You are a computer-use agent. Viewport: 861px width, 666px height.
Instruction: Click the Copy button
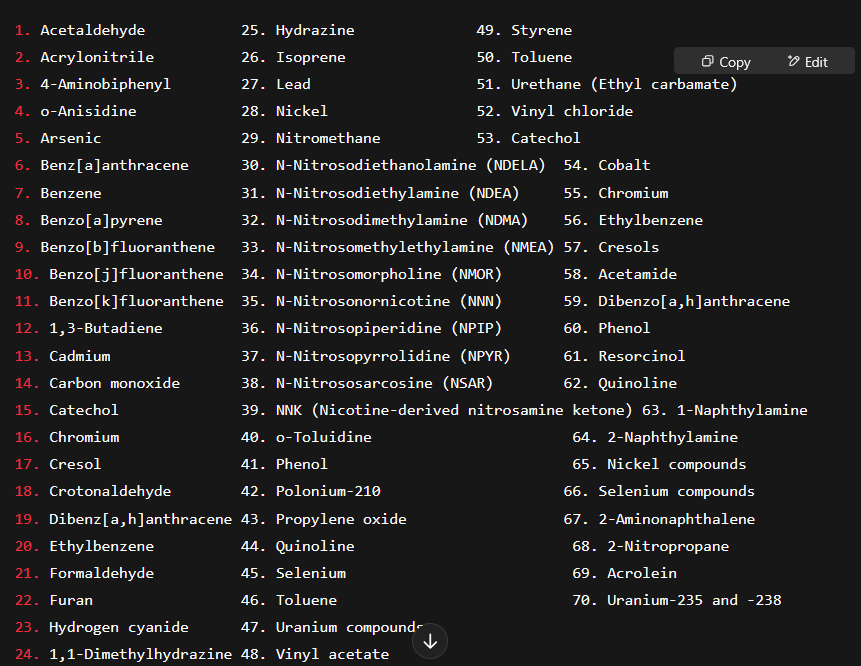coord(726,62)
